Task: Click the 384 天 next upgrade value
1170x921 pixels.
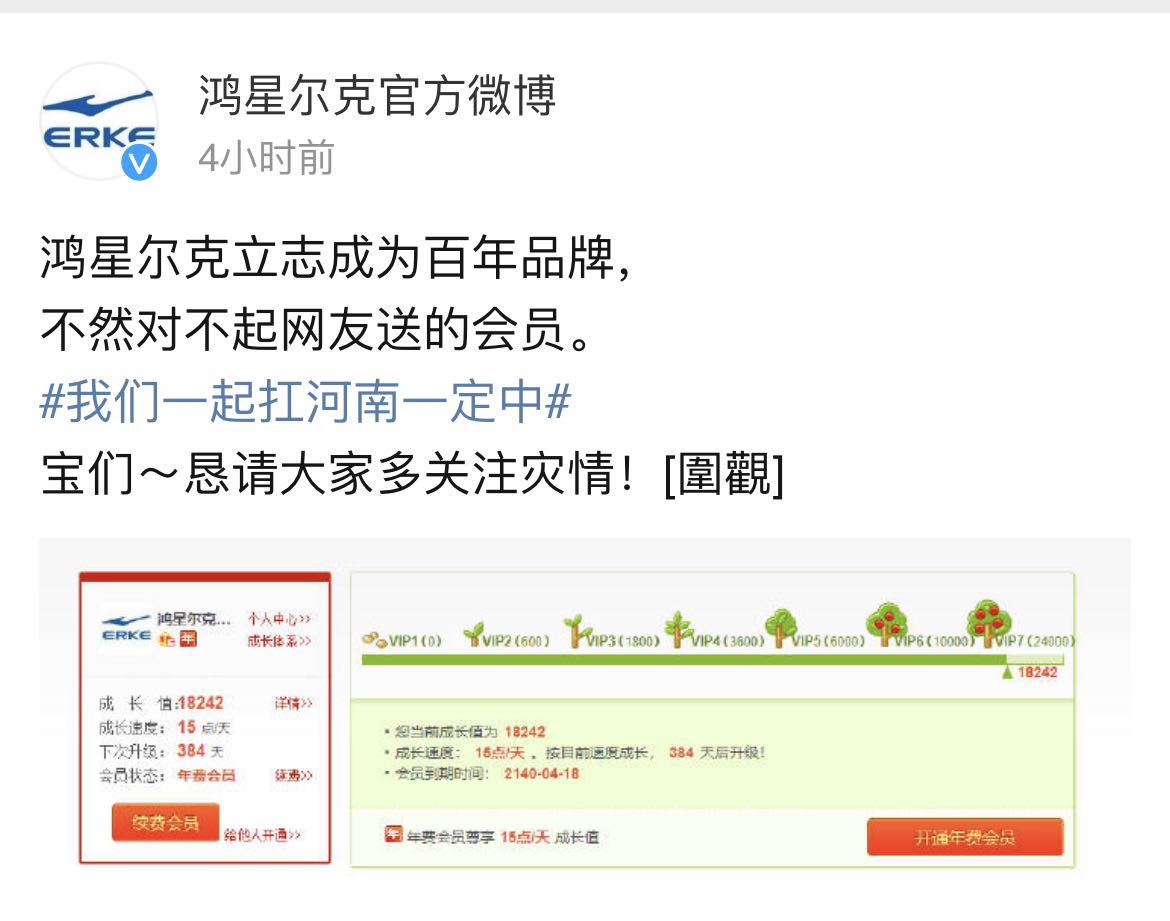Action: (x=200, y=751)
